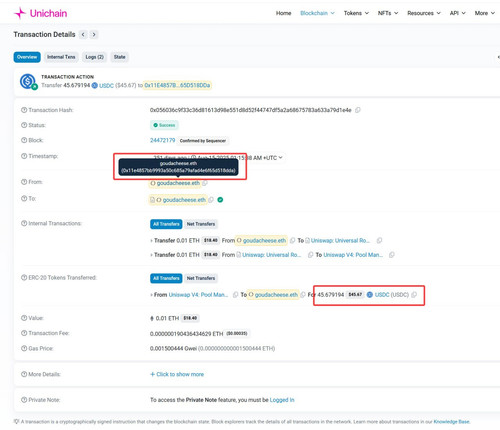Click help icon beside Transaction Fee label
Viewport: 500px width, 430px height.
pos(24,333)
